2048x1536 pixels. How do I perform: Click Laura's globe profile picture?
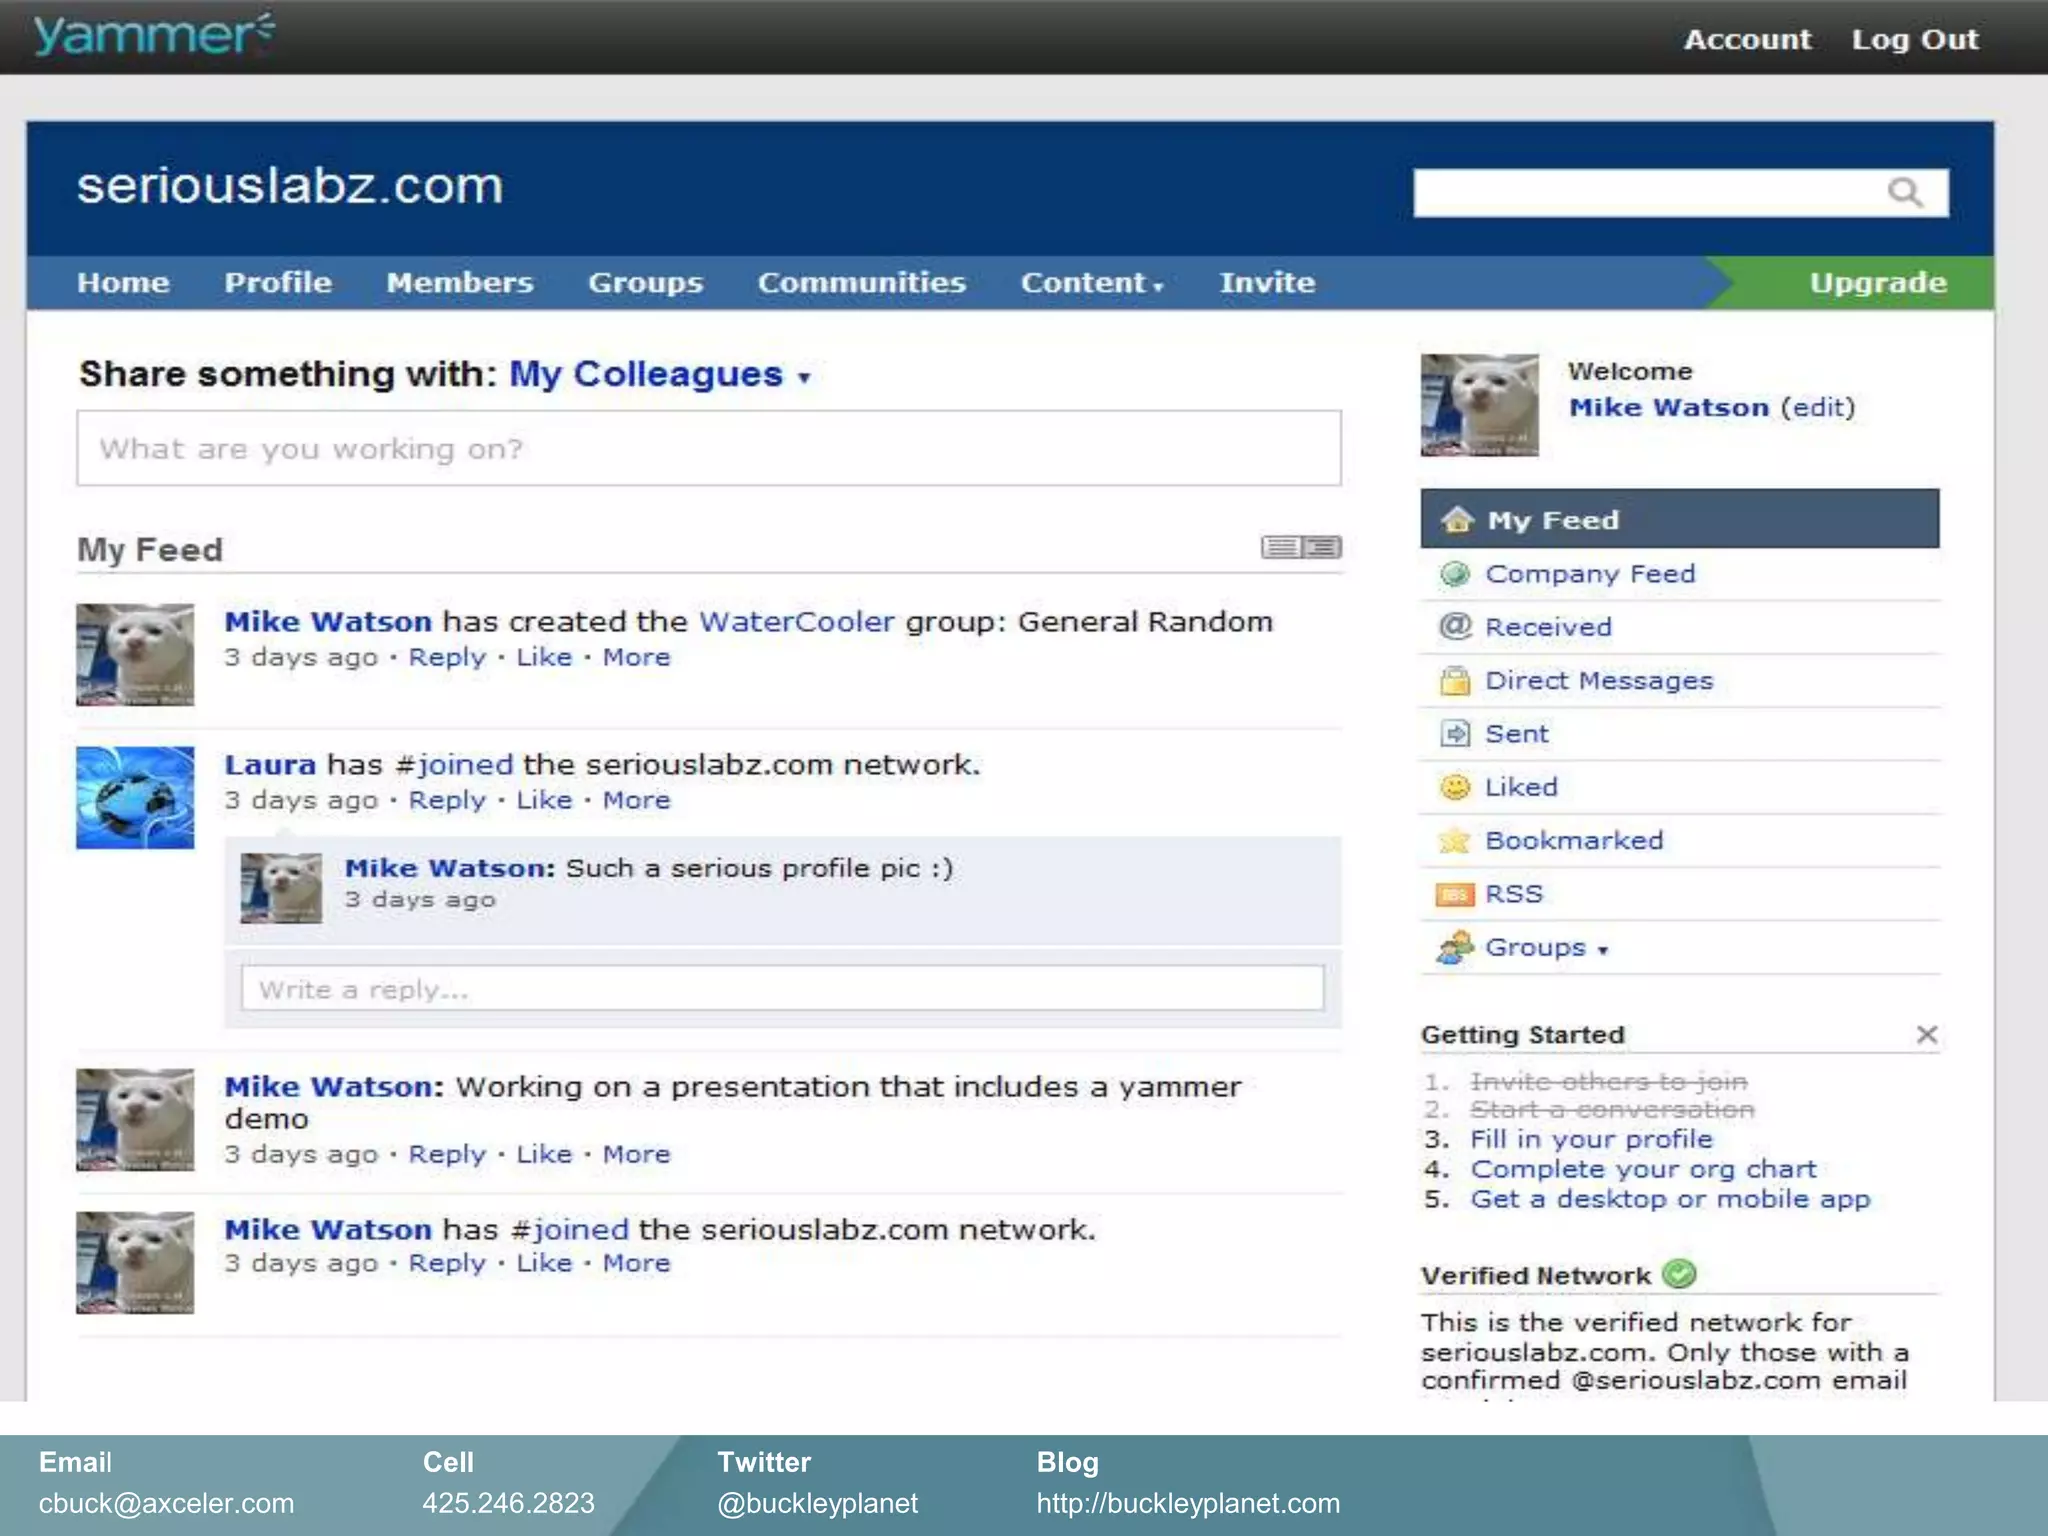coord(135,798)
